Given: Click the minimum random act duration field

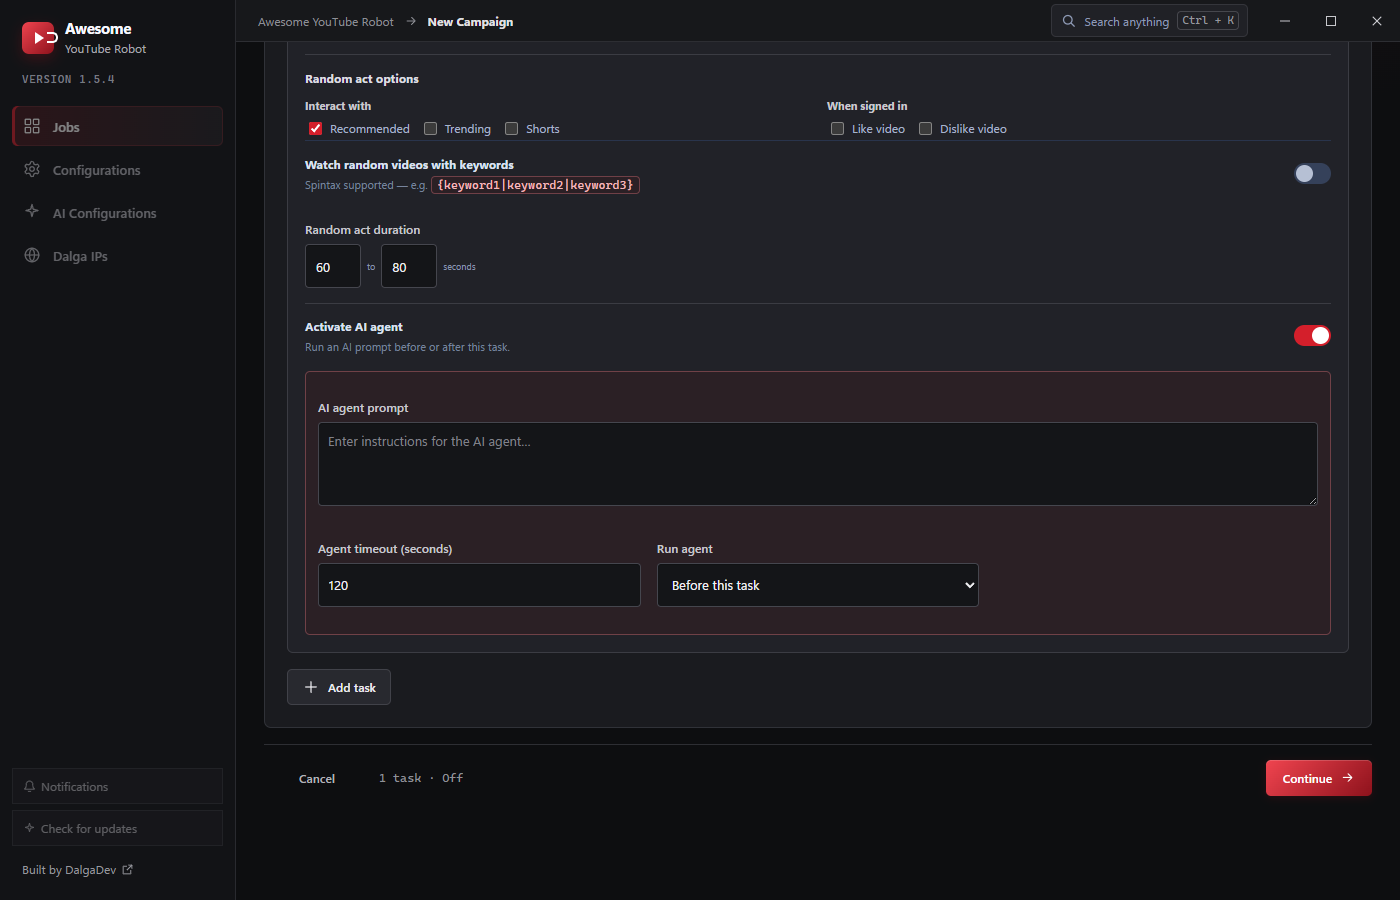Looking at the screenshot, I should 333,266.
